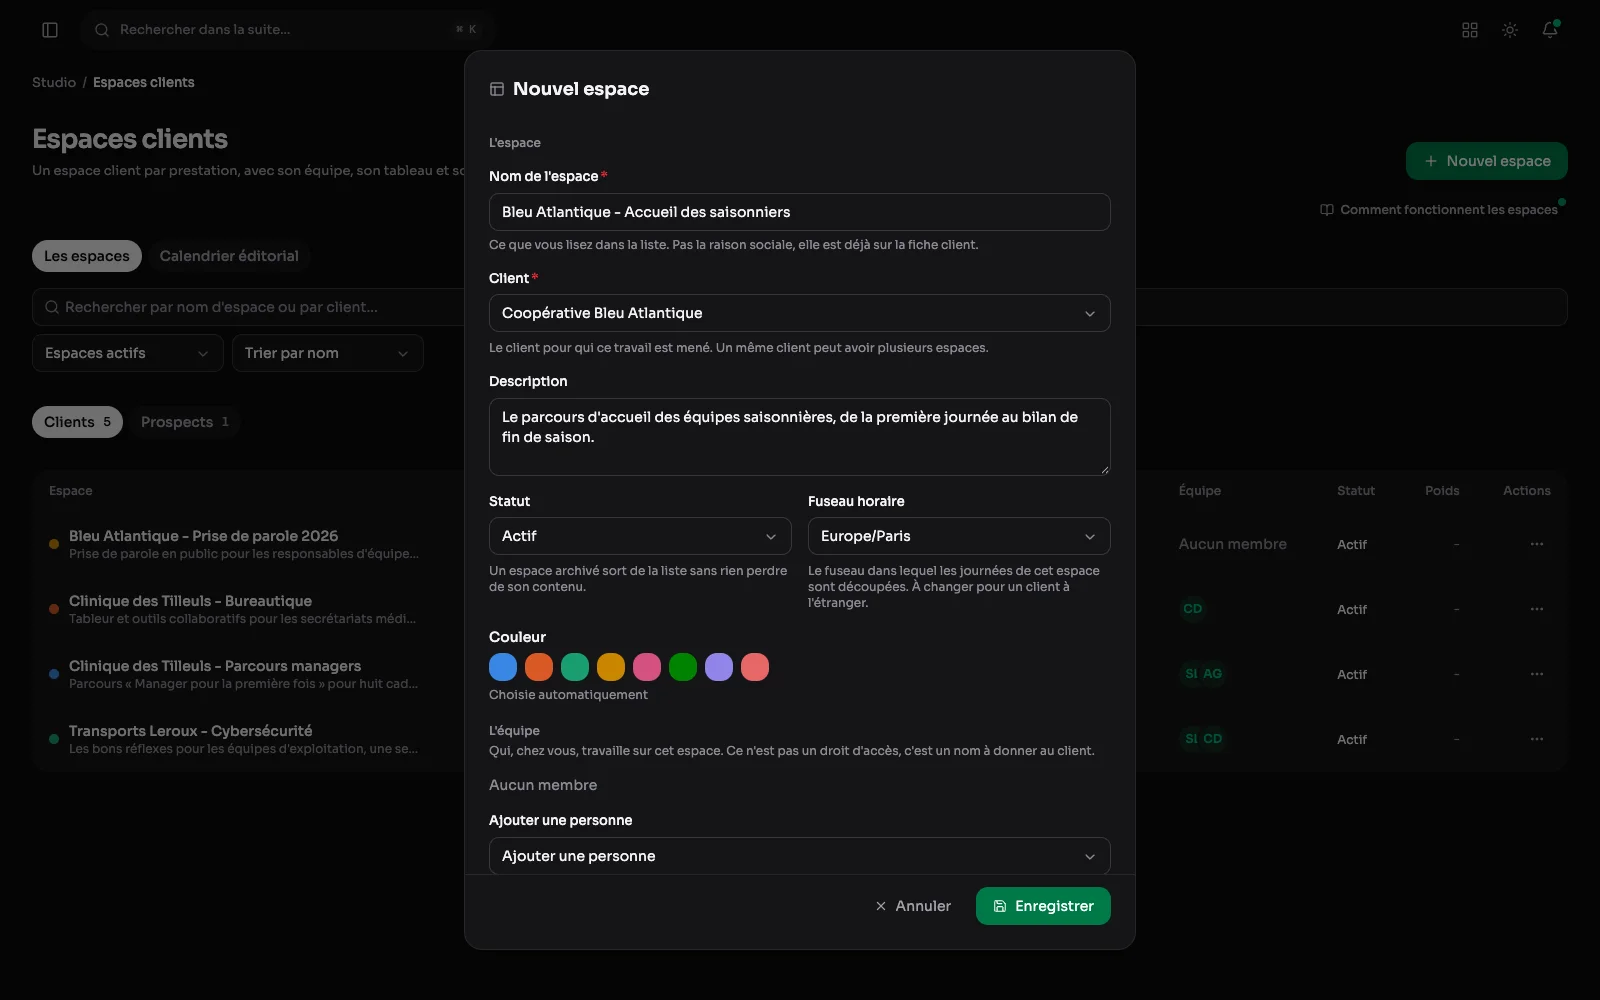Open Comment fonctionnent les espaces help link
This screenshot has height=1000, width=1600.
pos(1439,210)
